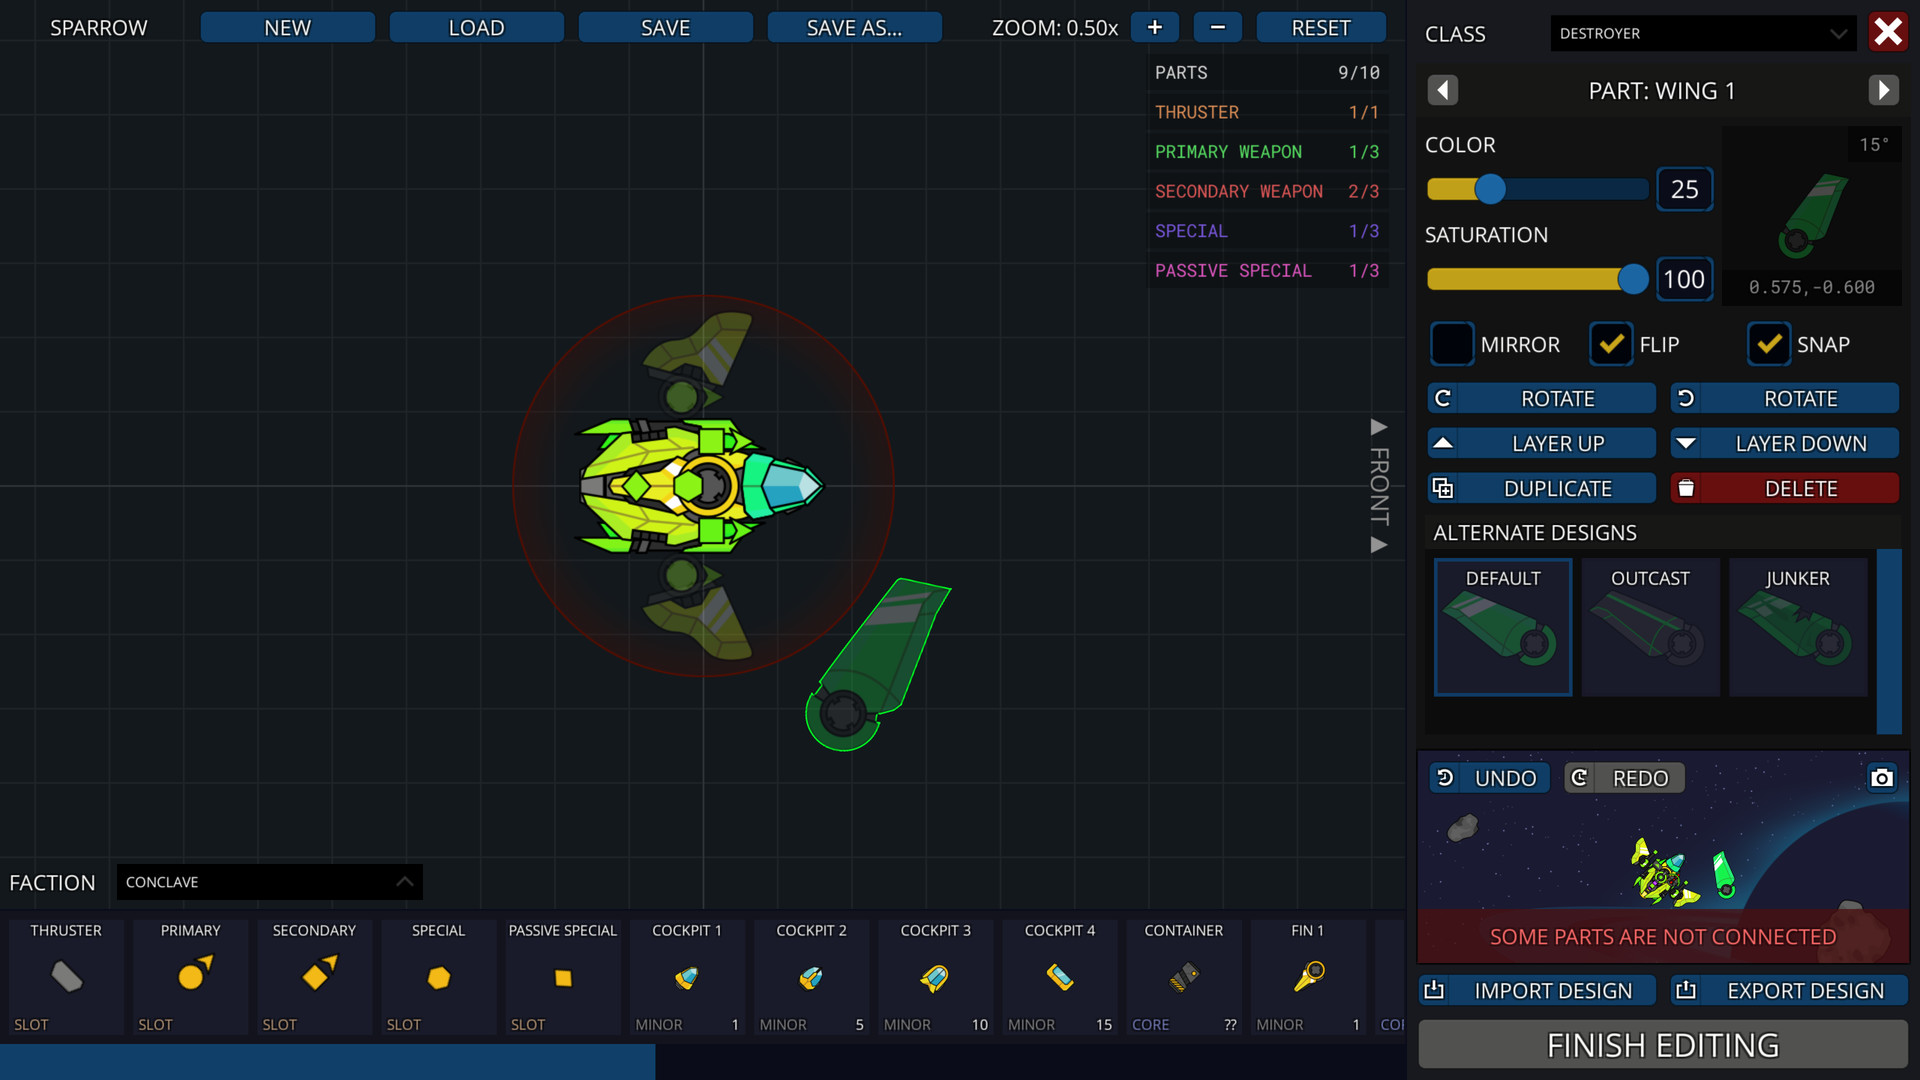The width and height of the screenshot is (1920, 1080).
Task: Undo the last edit
Action: pos(1488,778)
